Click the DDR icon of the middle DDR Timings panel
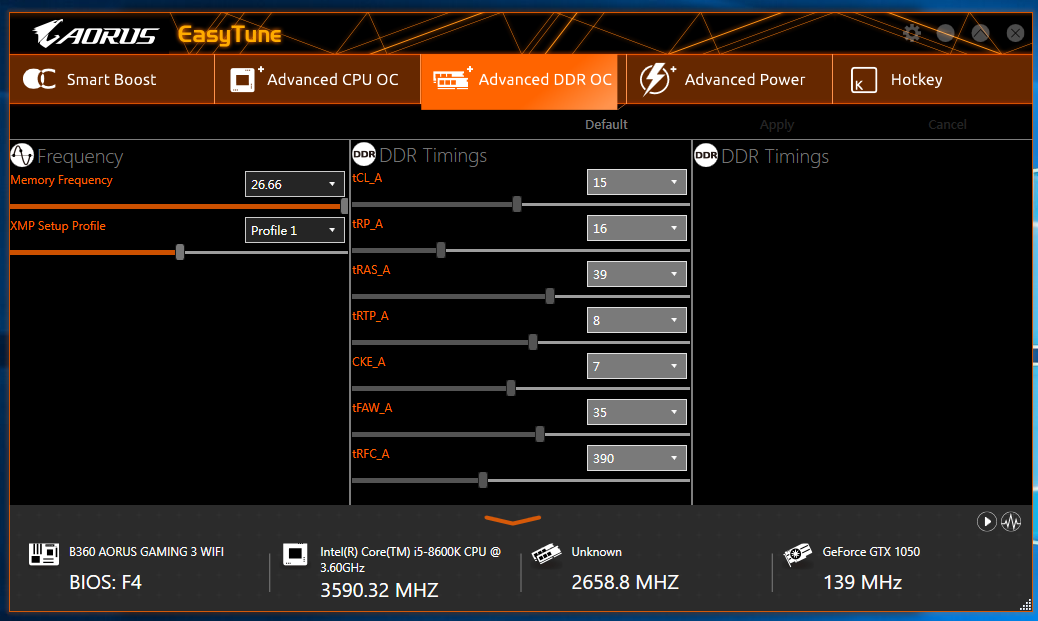1038x621 pixels. (364, 155)
